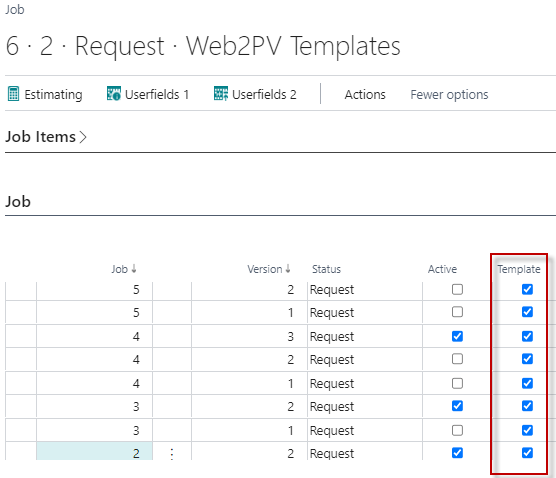Click Version cell of job 4 version 3
Screen dimensions: 556x478
pos(249,336)
